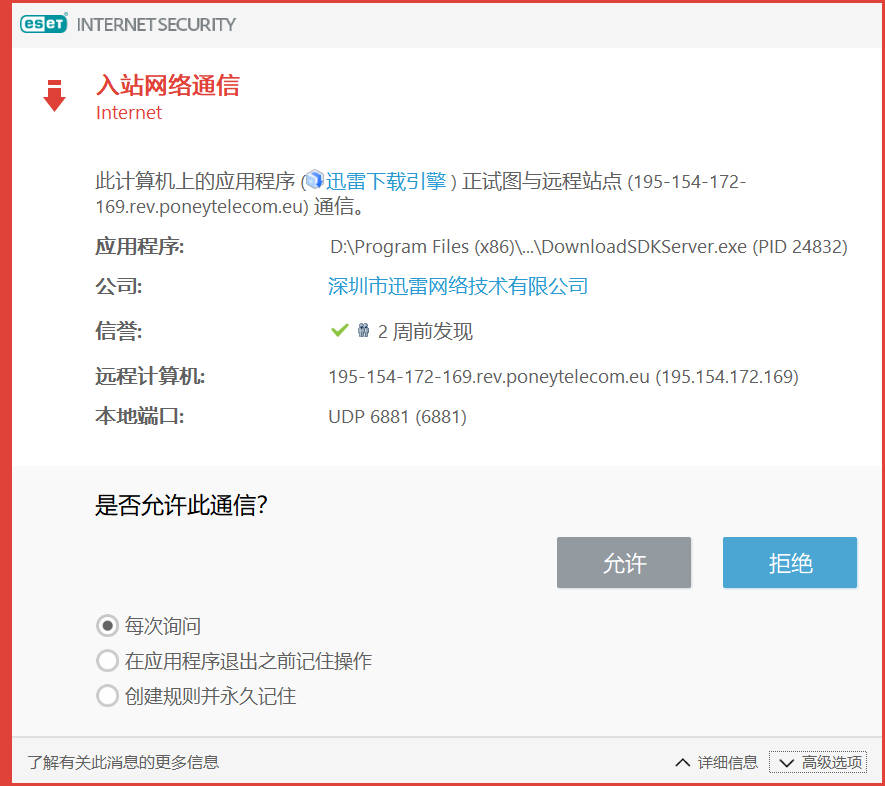
Task: Click the INTERNET SECURITY product title
Action: [156, 23]
